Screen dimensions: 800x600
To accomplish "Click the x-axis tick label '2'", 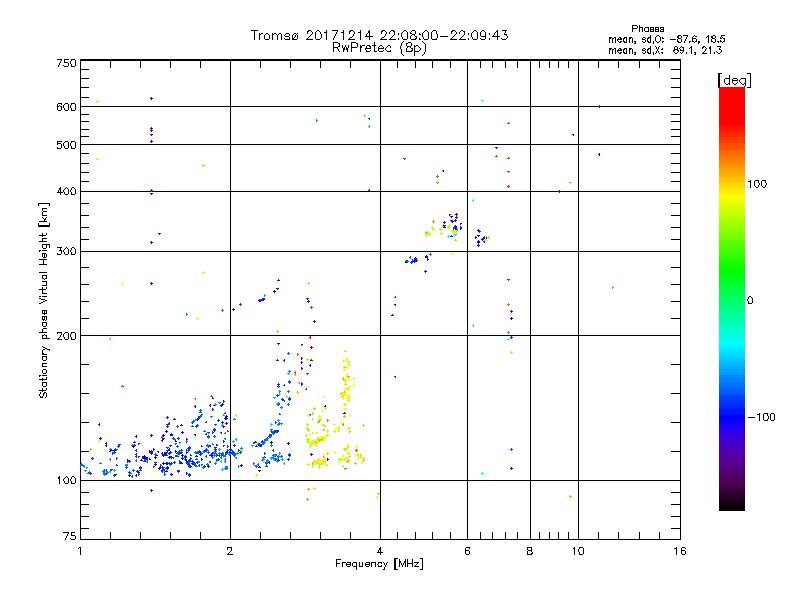I will coord(230,551).
